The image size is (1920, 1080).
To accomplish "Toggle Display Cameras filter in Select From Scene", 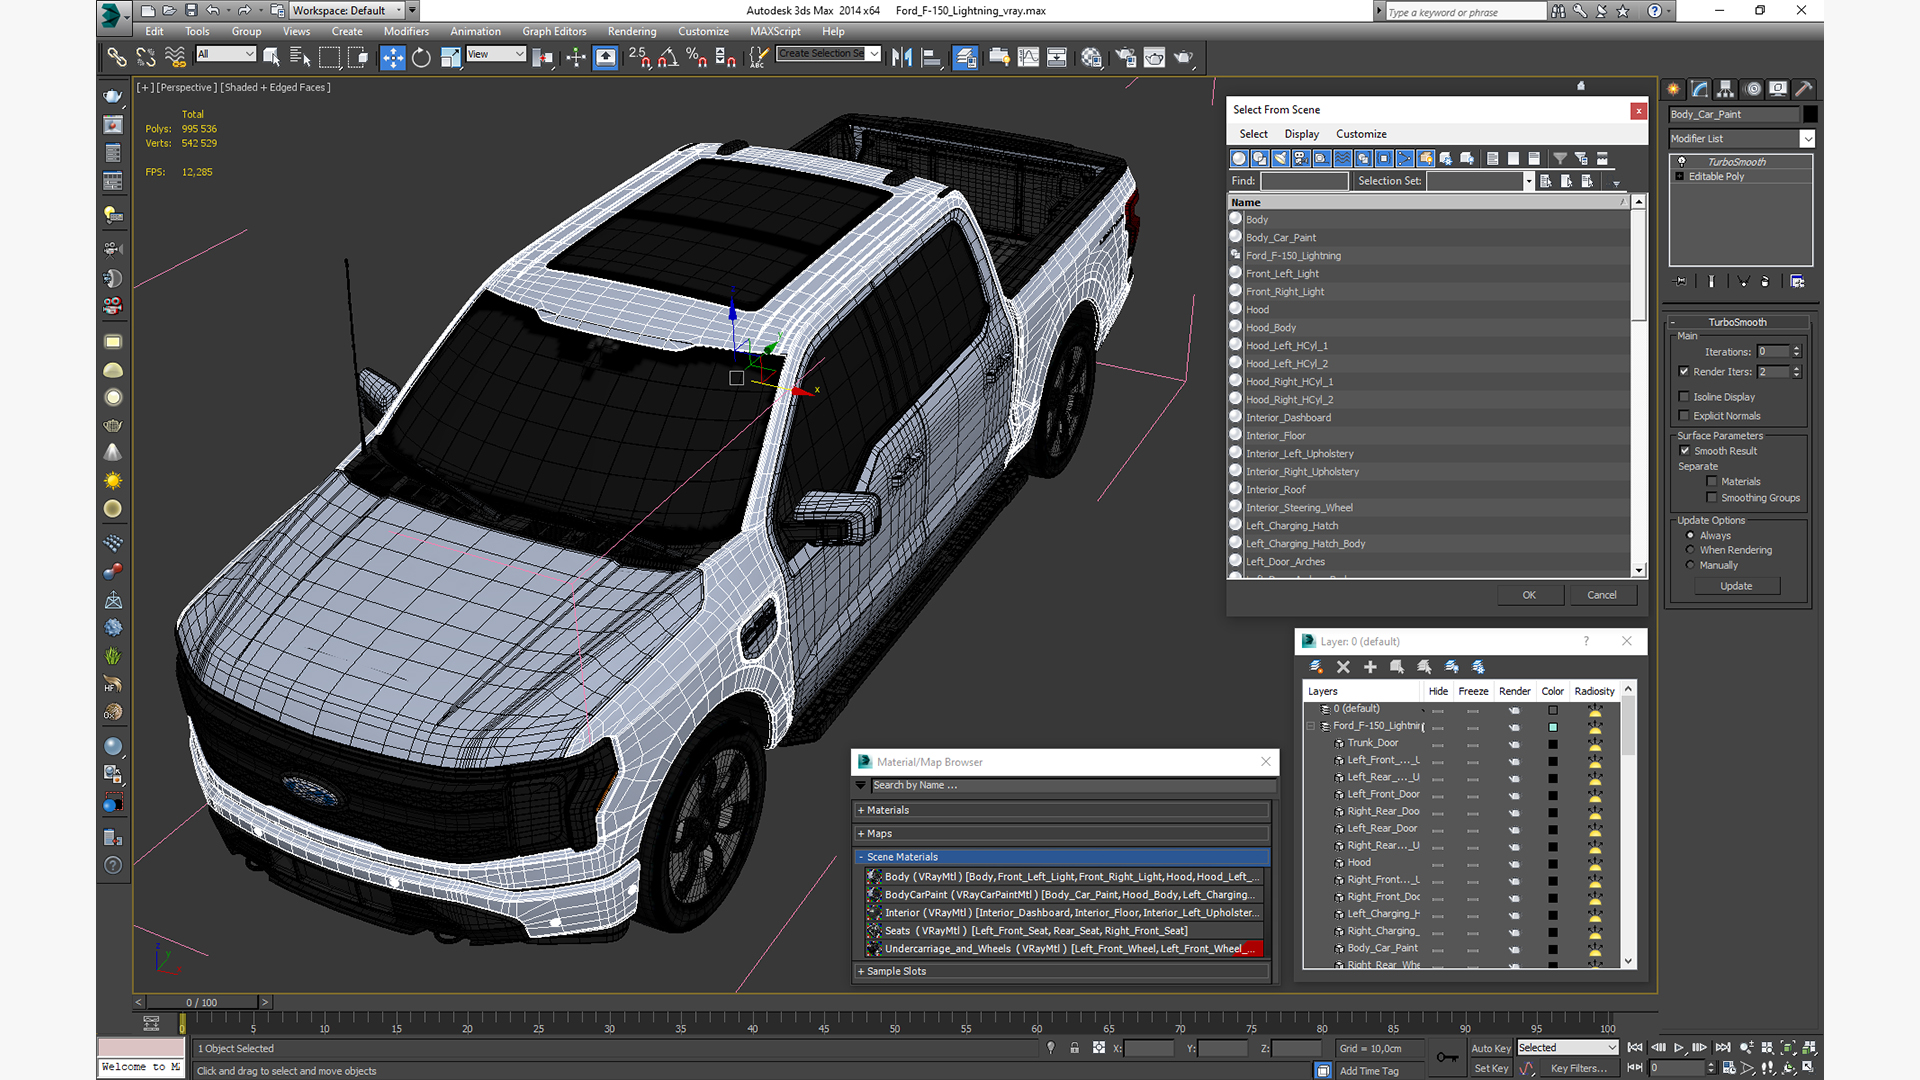I will click(1301, 158).
